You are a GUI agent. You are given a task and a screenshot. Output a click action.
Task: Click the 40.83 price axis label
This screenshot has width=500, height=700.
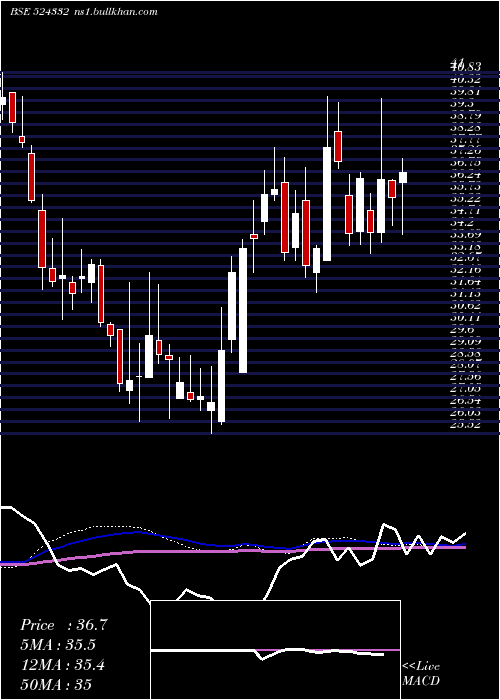click(466, 67)
